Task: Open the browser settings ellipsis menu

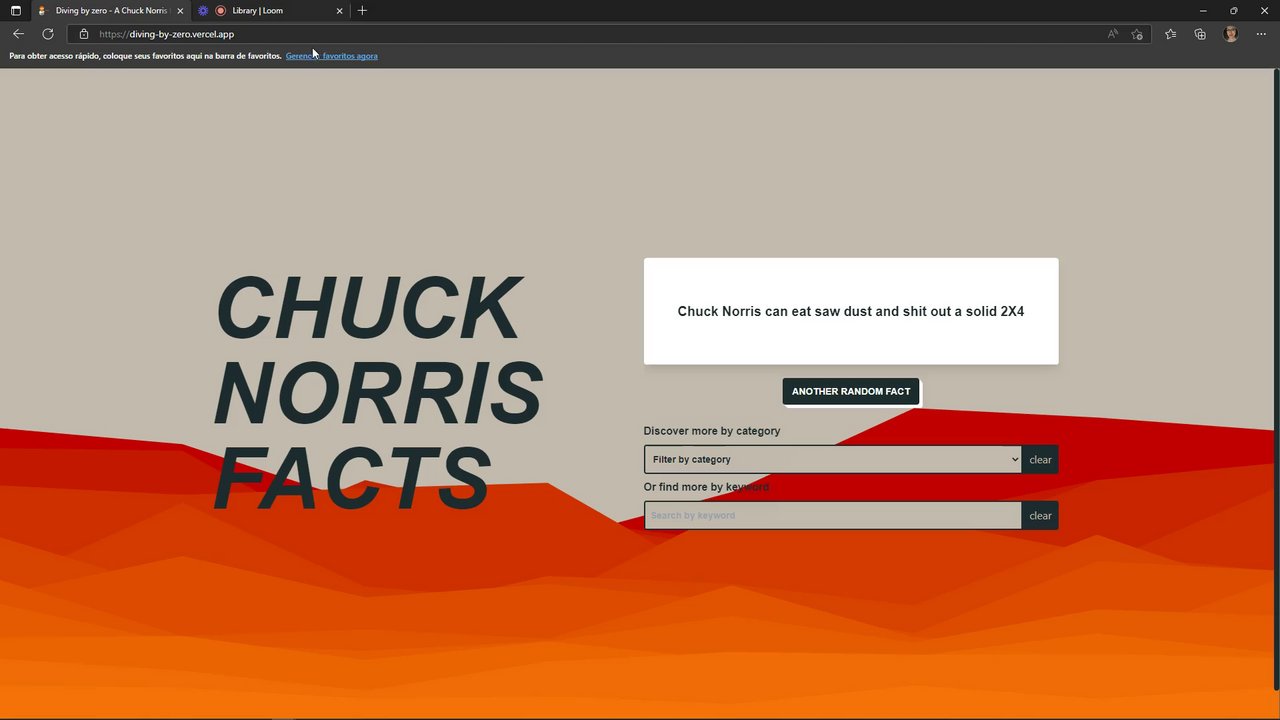Action: pos(1261,34)
